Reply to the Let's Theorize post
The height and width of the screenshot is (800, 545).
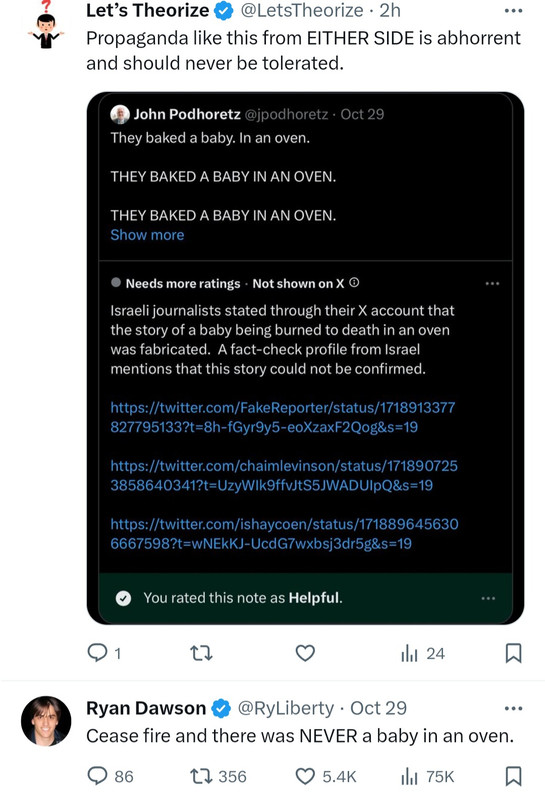click(97, 653)
